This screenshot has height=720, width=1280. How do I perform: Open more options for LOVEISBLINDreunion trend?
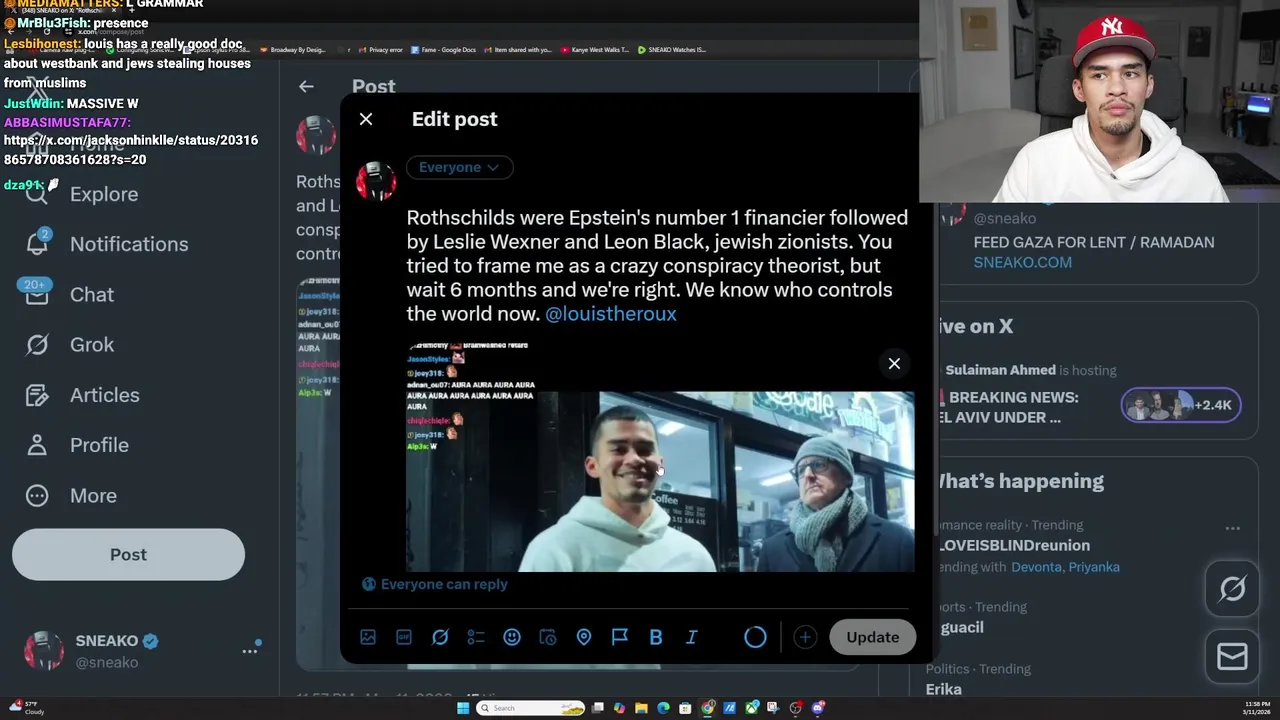click(x=1232, y=528)
